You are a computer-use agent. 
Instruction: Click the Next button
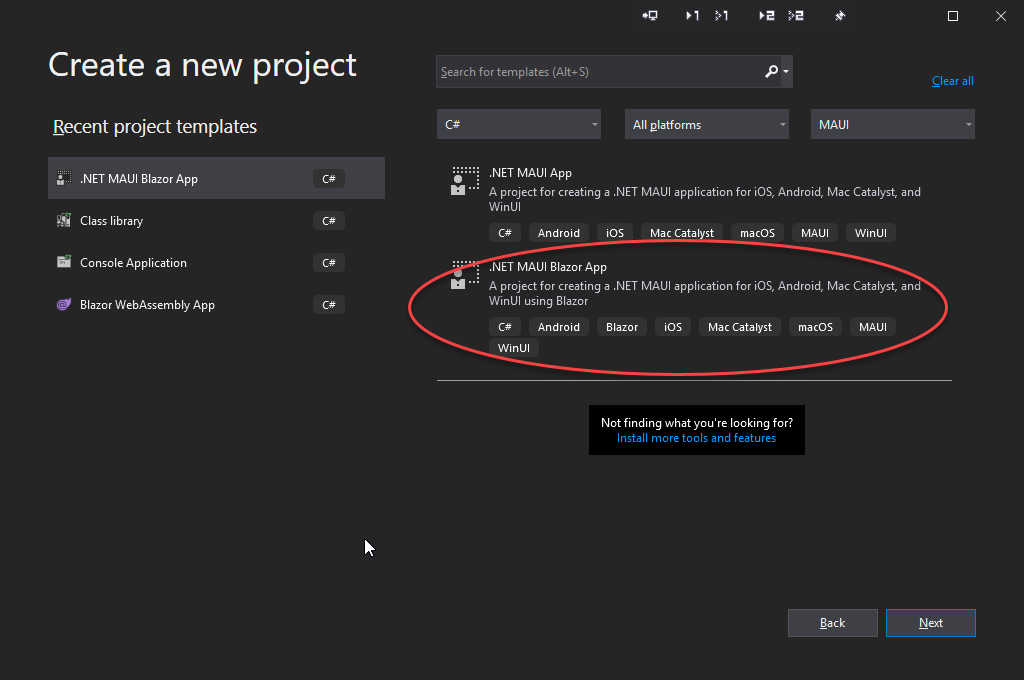tap(931, 623)
